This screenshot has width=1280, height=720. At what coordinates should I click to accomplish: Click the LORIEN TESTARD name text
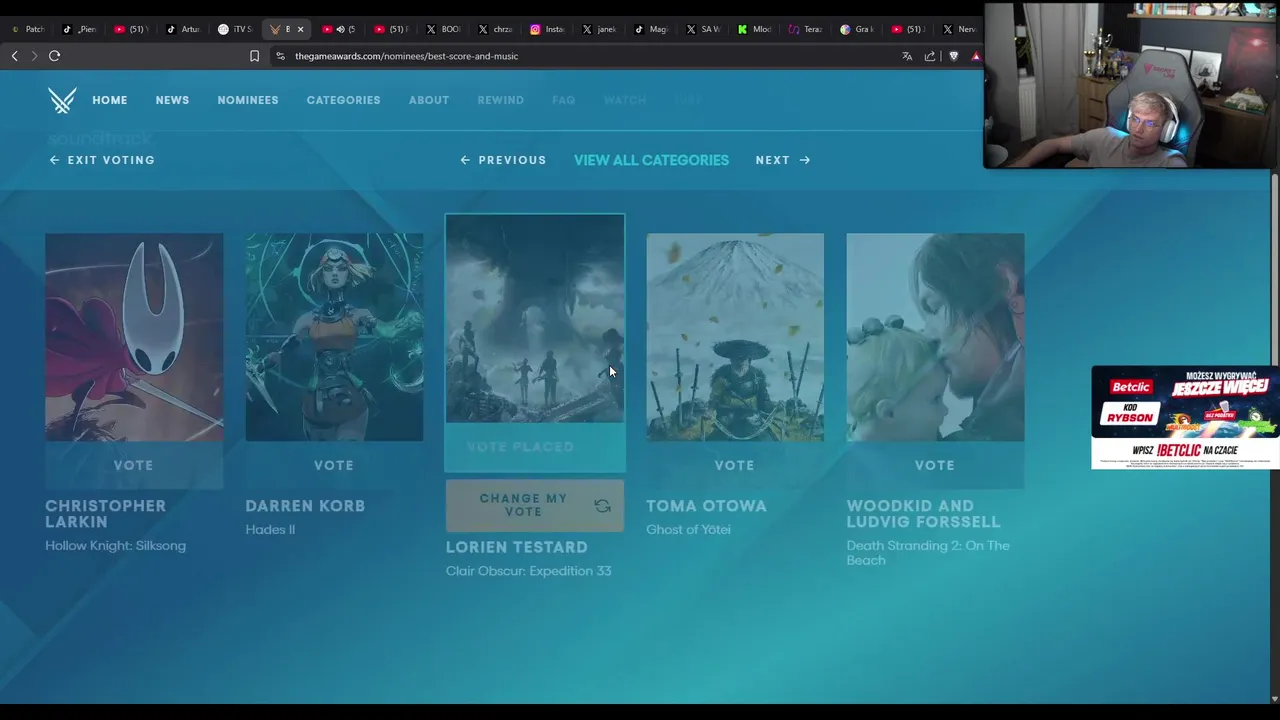517,547
